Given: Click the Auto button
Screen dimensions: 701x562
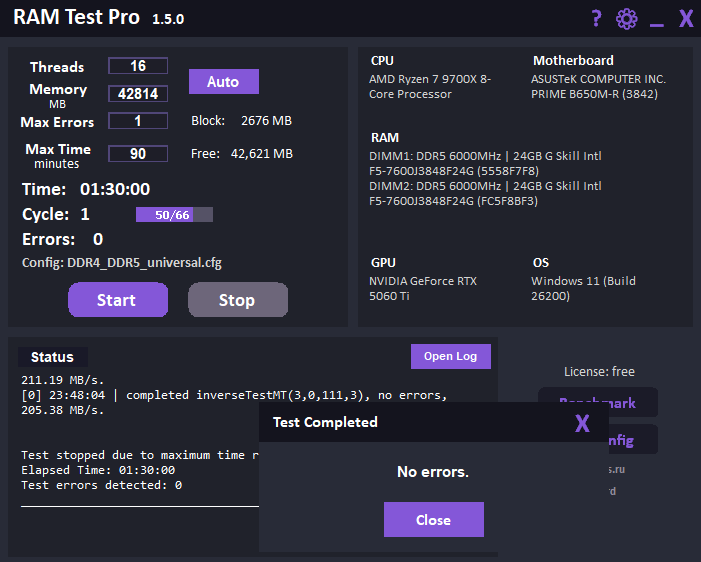Looking at the screenshot, I should [x=224, y=81].
